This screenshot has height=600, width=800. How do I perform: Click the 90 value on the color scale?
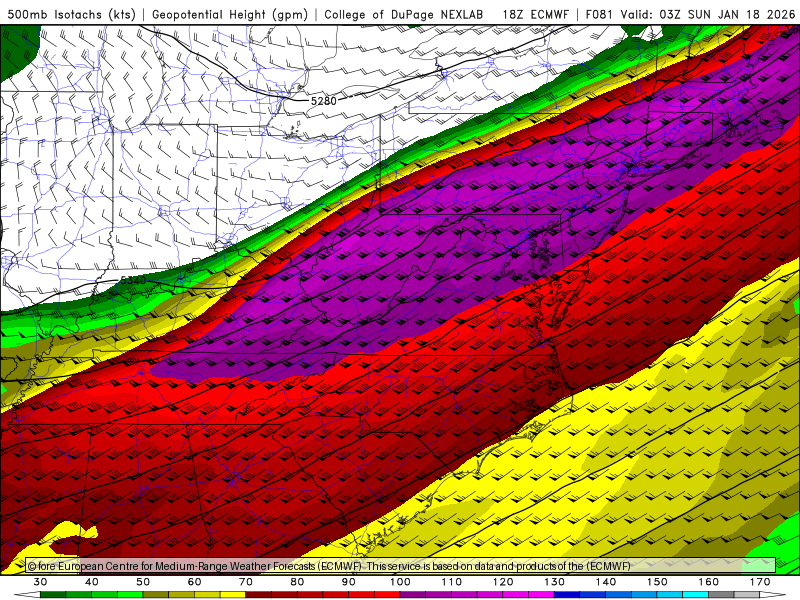[x=349, y=582]
